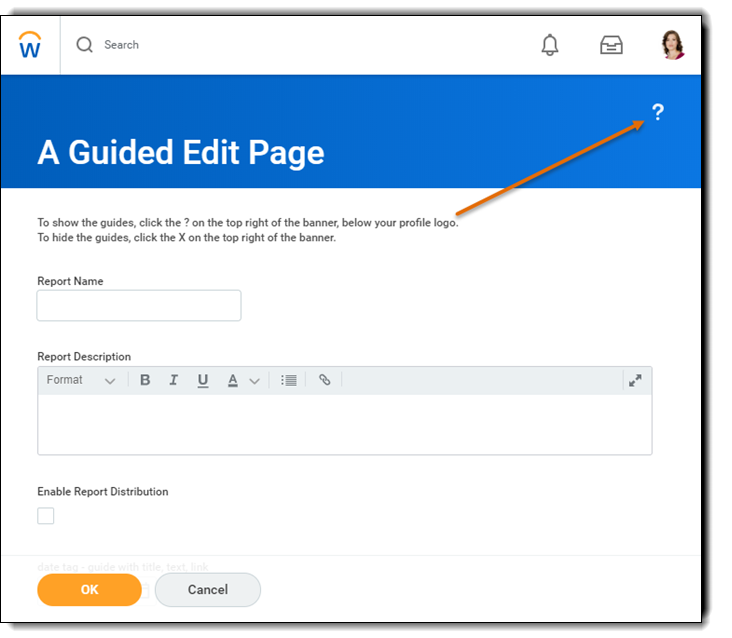Click the Workday logo home icon

coord(30,45)
